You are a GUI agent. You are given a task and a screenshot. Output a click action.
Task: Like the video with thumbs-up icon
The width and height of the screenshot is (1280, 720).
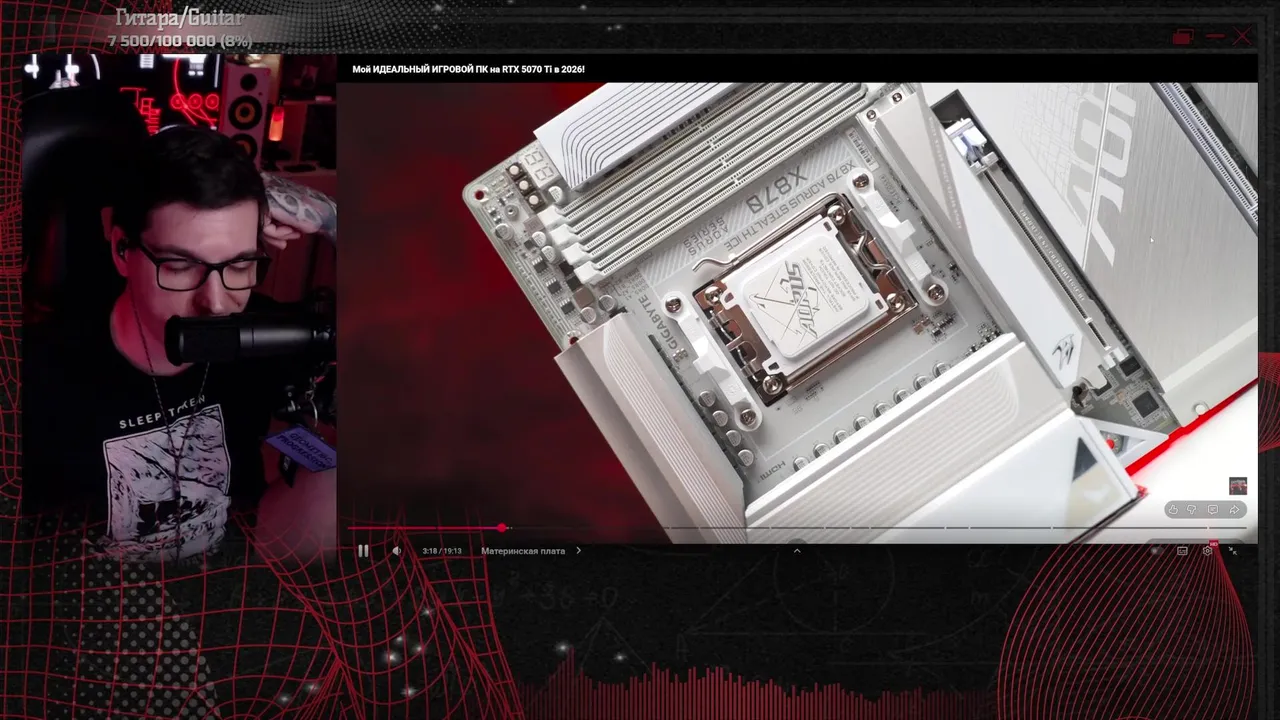tap(1173, 510)
